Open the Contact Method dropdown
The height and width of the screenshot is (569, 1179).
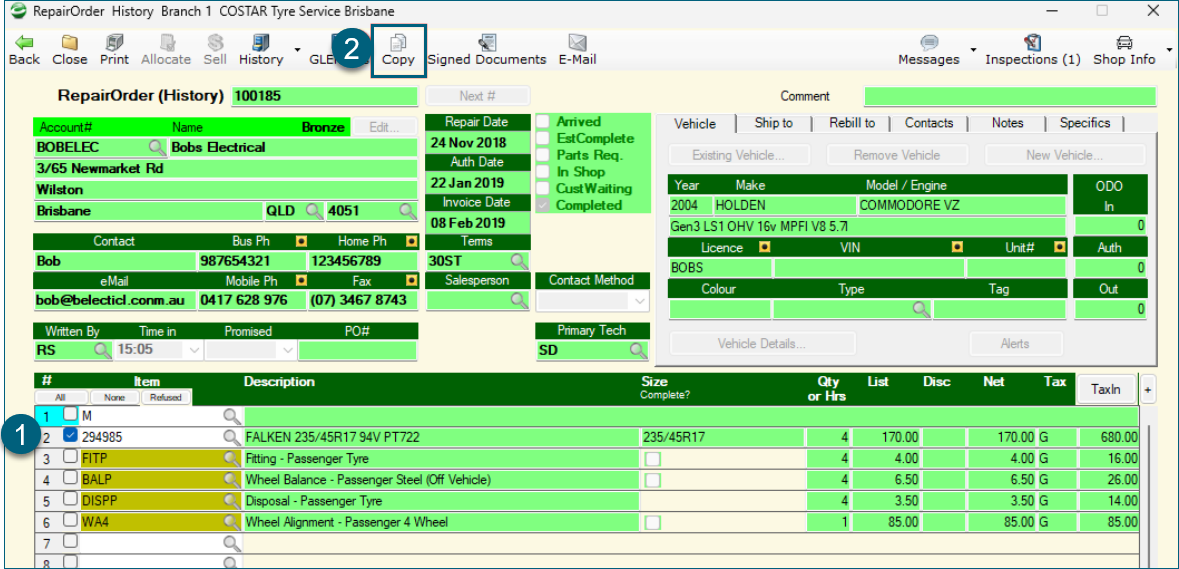point(640,301)
